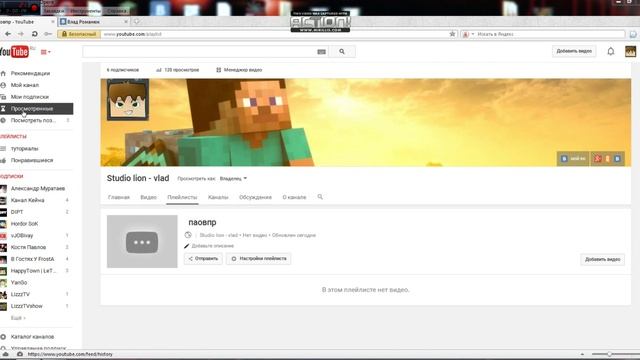Open the notifications bell
Image resolution: width=640 pixels, height=360 pixels.
point(611,51)
